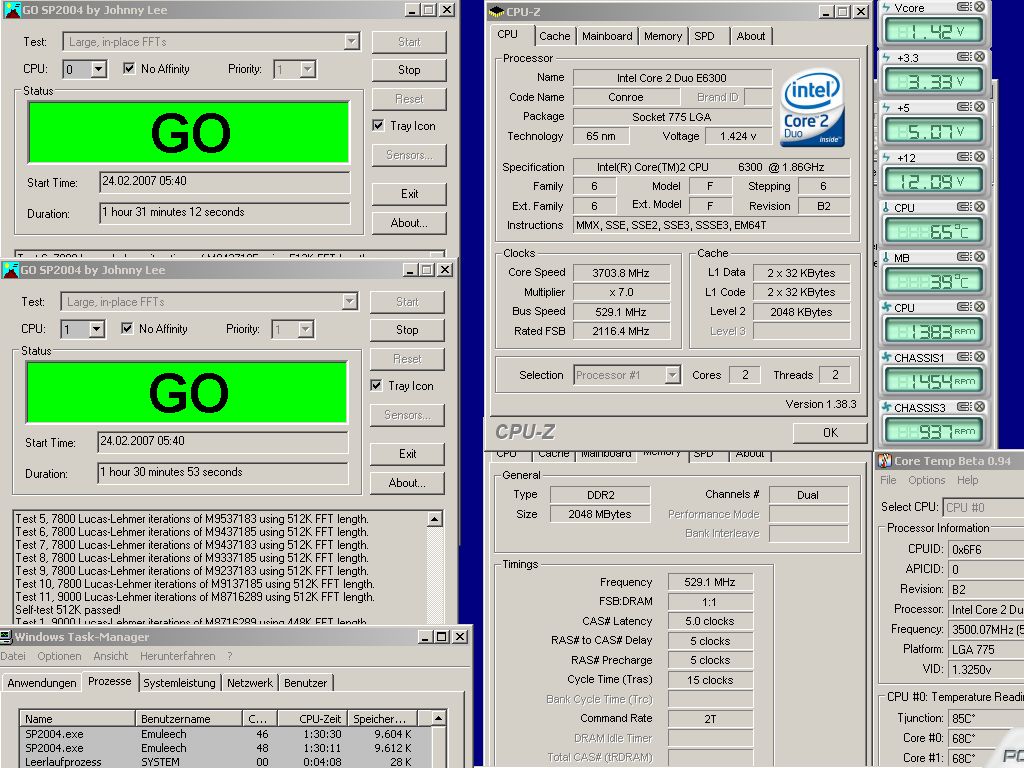
Task: Click the CPU-Zeit column header
Action: click(312, 718)
